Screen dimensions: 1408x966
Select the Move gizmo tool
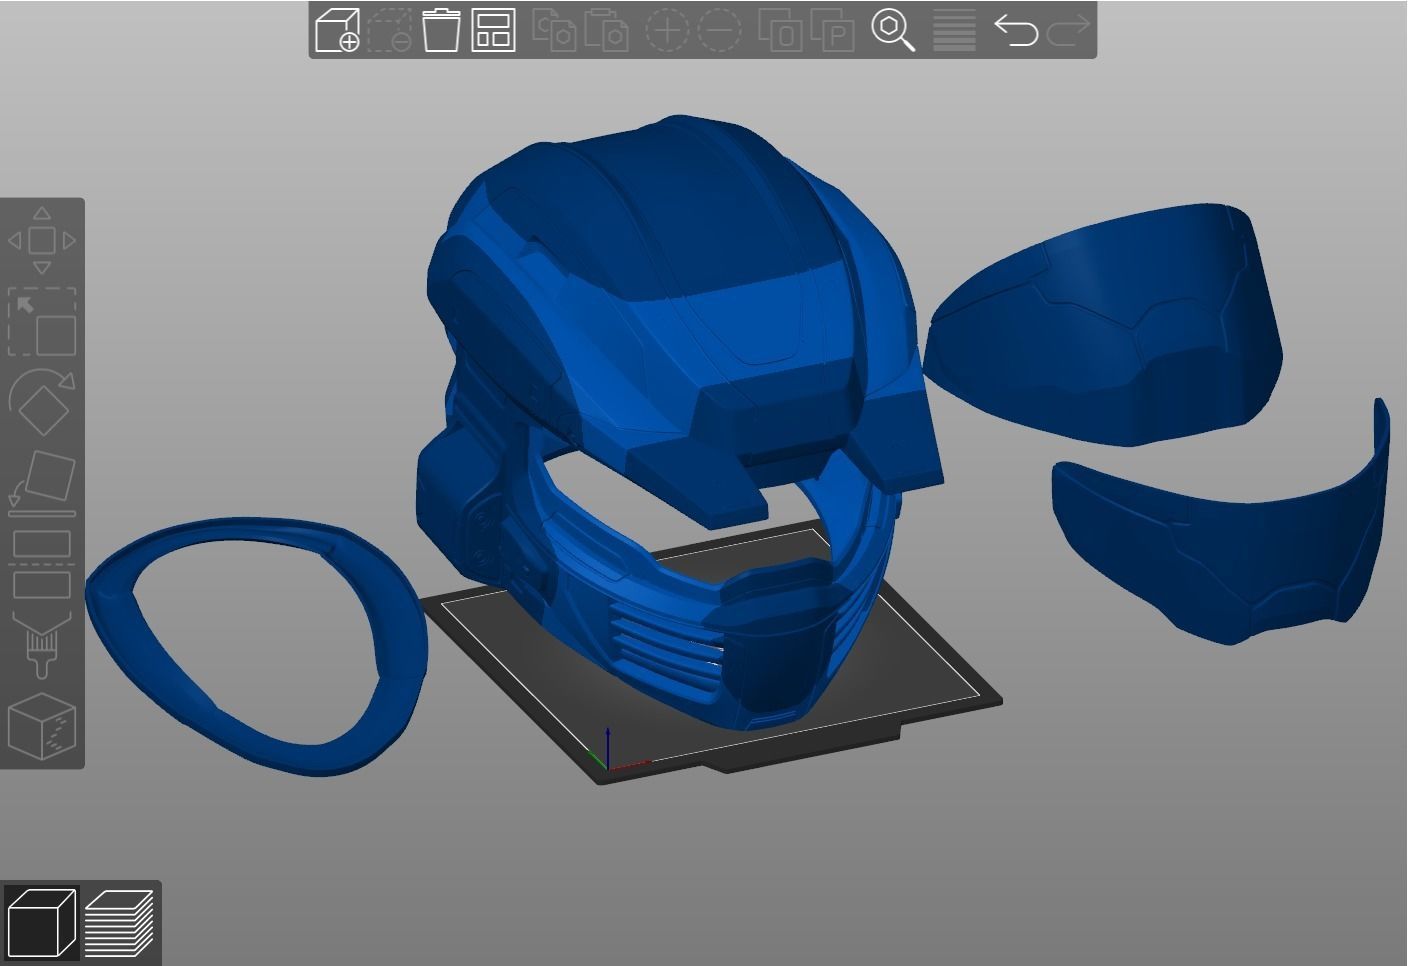point(42,241)
